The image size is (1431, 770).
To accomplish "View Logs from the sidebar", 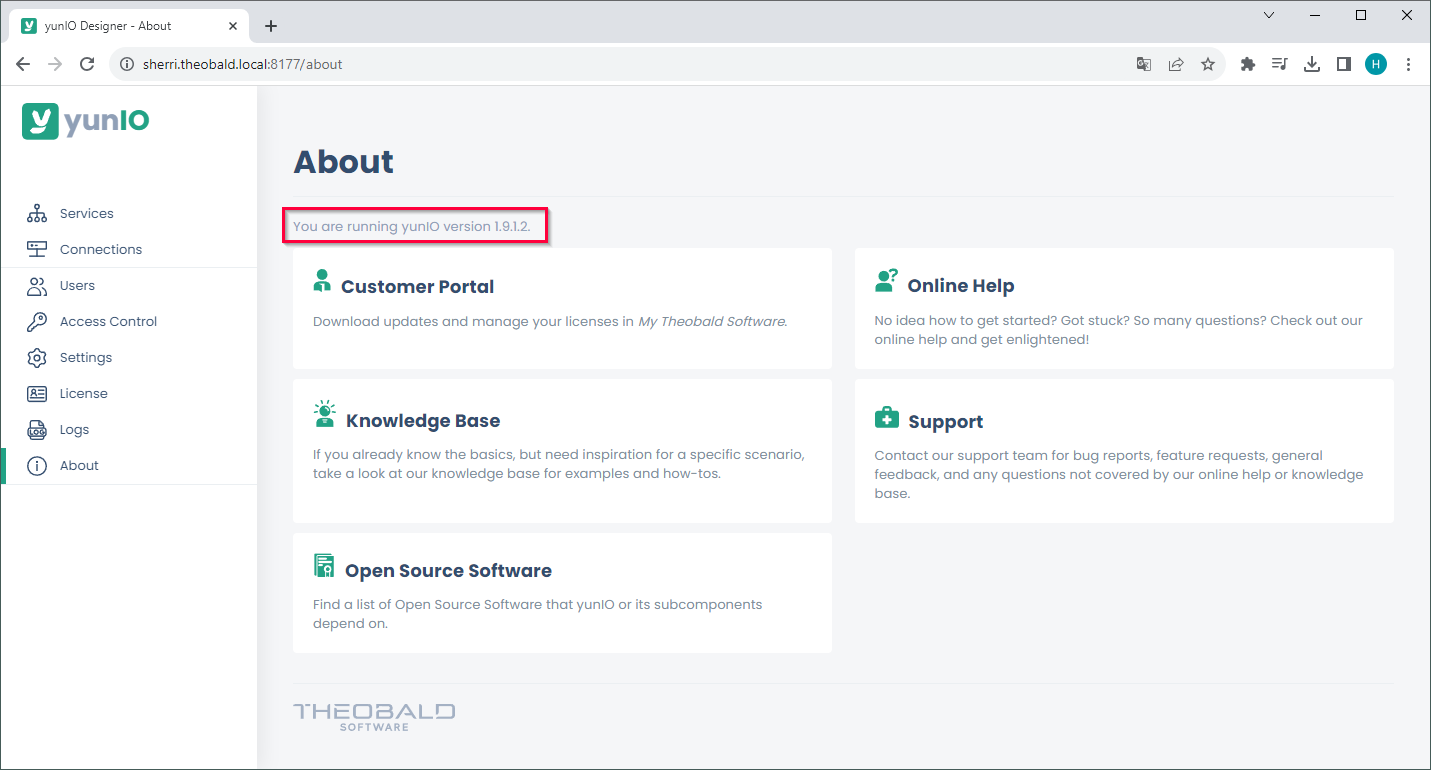I will pos(128,430).
